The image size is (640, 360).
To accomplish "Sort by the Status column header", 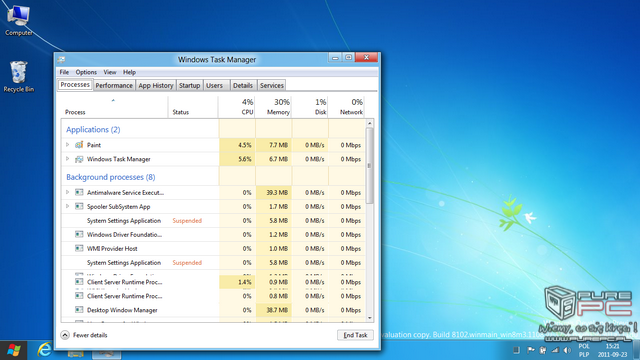I will (x=193, y=107).
